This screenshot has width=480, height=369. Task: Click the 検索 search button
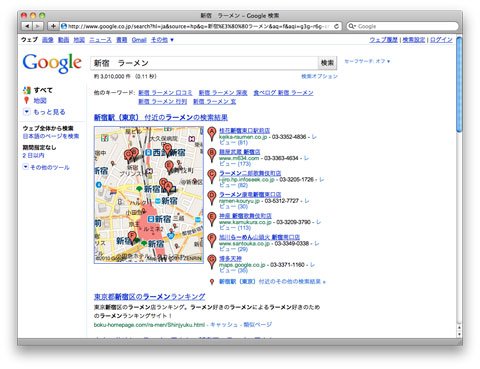(327, 63)
